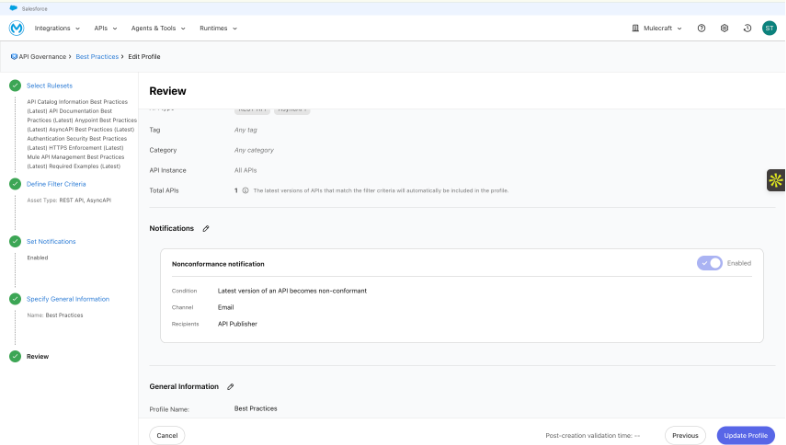Open the settings gear icon
Screen dimensions: 786x445
tap(724, 28)
